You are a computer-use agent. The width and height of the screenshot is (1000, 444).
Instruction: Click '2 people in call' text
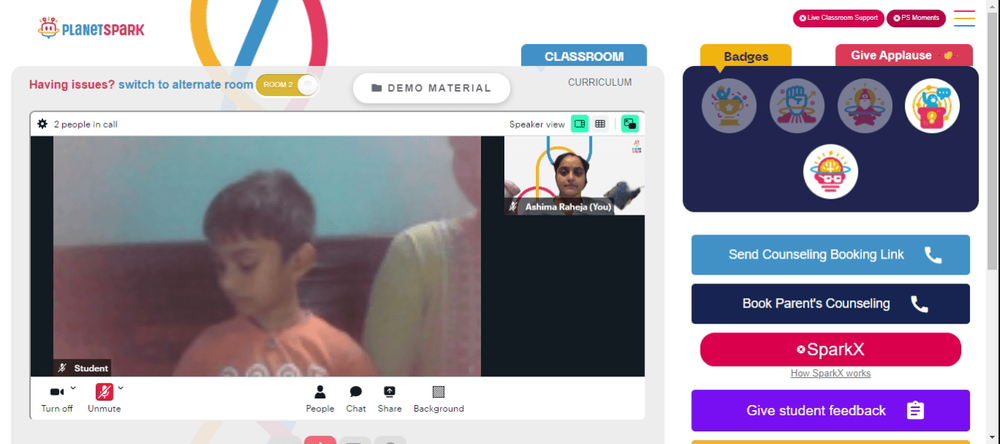(x=85, y=124)
